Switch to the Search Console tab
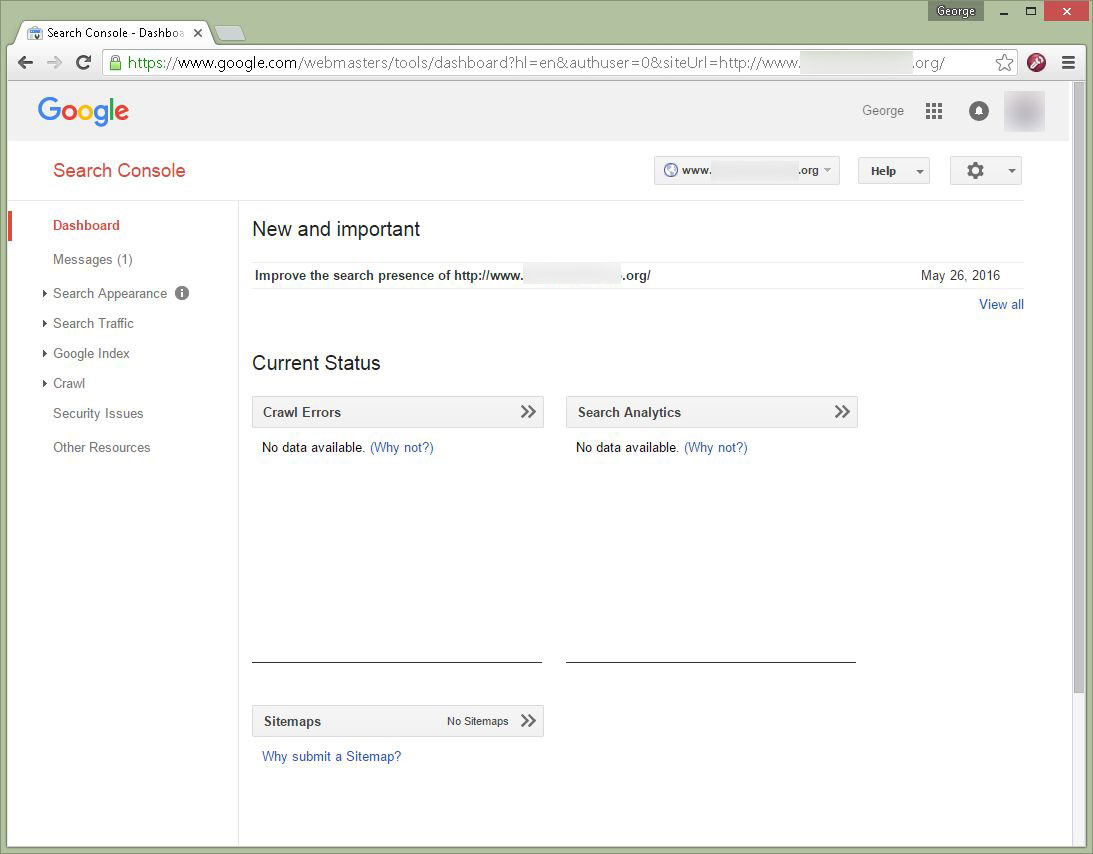This screenshot has width=1093, height=854. 113,33
